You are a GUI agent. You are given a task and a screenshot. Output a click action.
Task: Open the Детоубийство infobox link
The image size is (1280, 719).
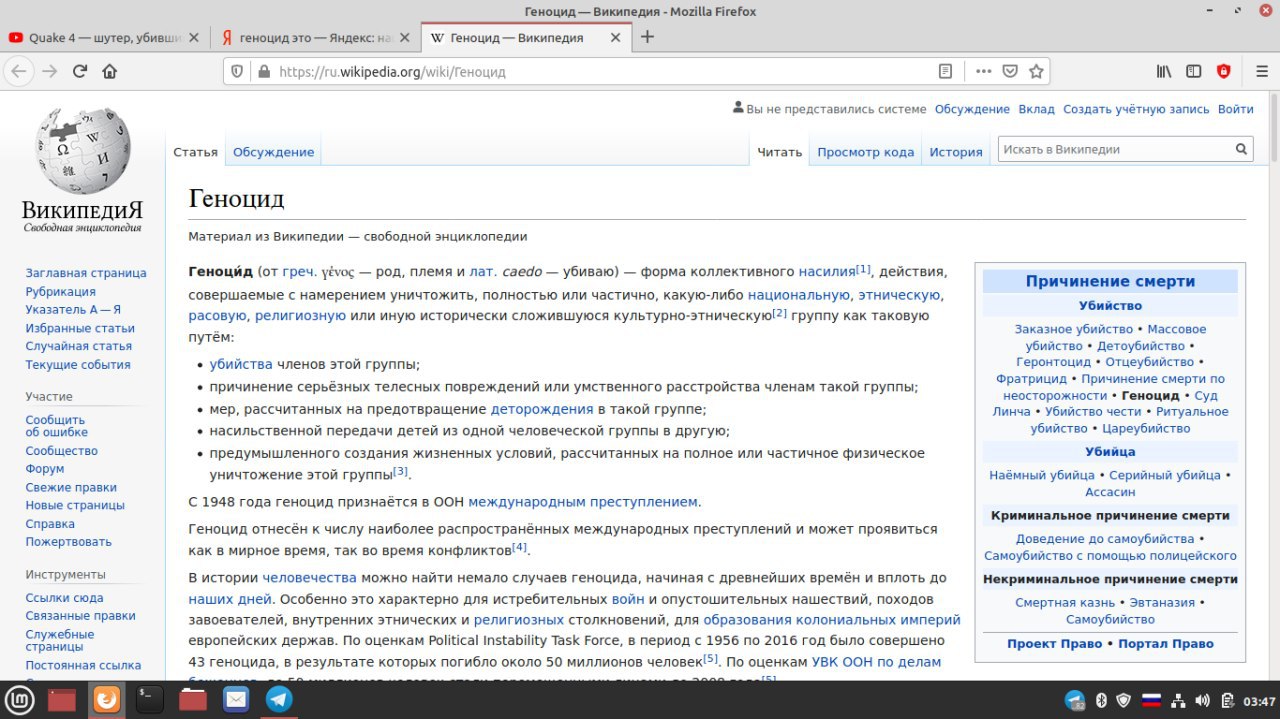tap(1141, 346)
